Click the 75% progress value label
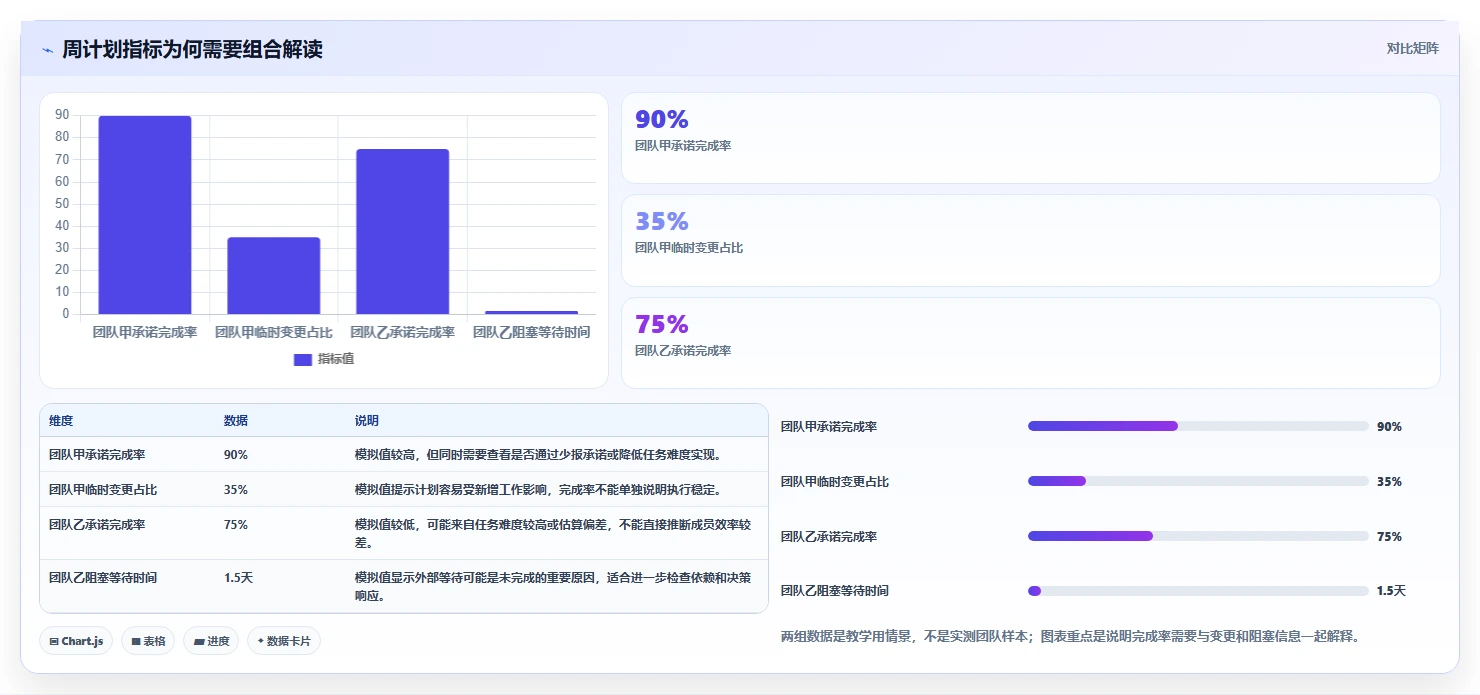1480x695 pixels. (1389, 537)
